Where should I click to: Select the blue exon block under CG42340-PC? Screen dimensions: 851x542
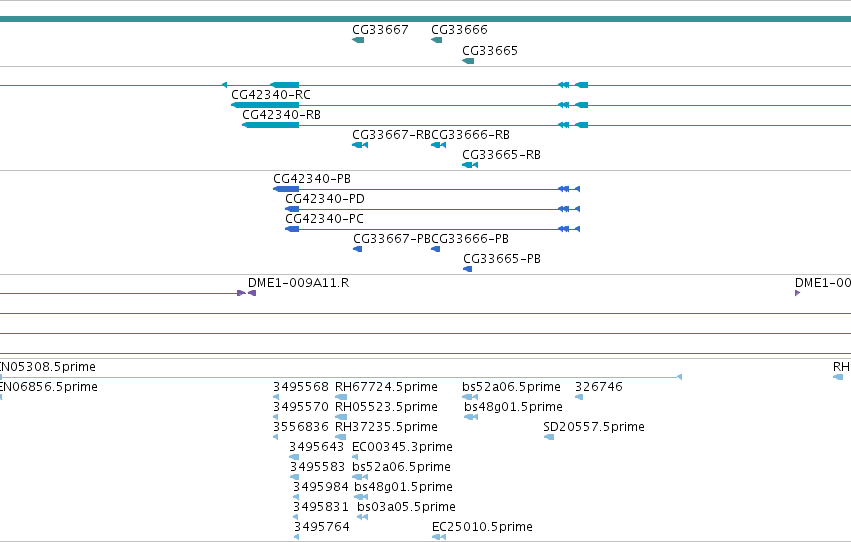point(292,229)
